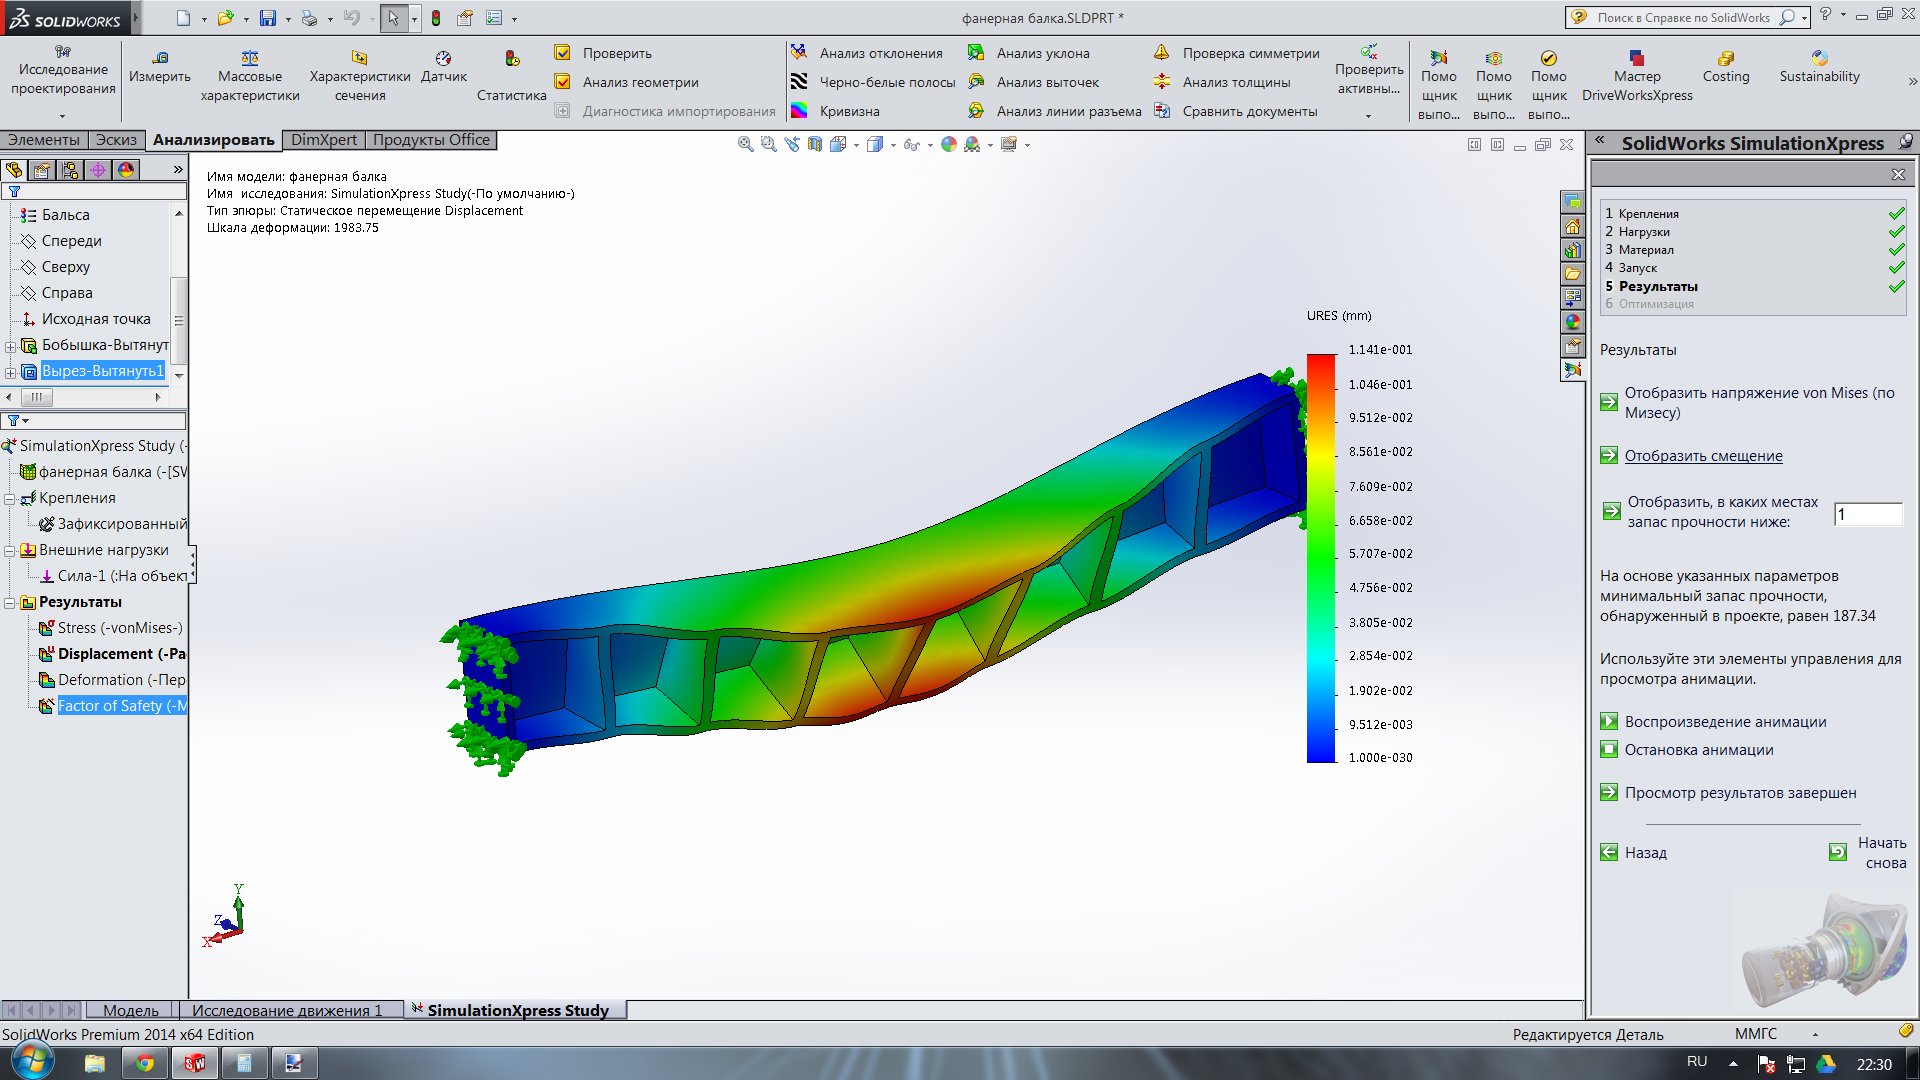1920x1080 pixels.
Task: Open Mass Properties (Массовые характеристики) tool
Action: point(250,58)
